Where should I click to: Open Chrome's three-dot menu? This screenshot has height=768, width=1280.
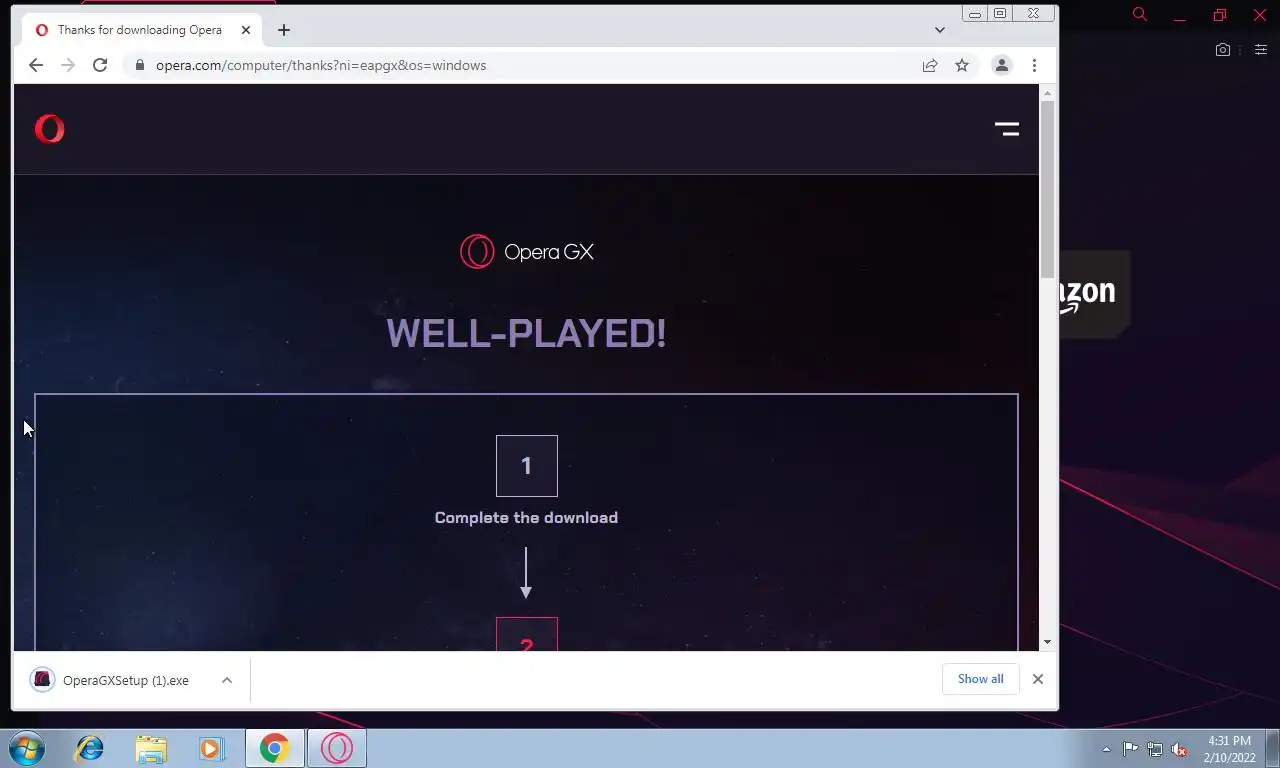(x=1034, y=65)
